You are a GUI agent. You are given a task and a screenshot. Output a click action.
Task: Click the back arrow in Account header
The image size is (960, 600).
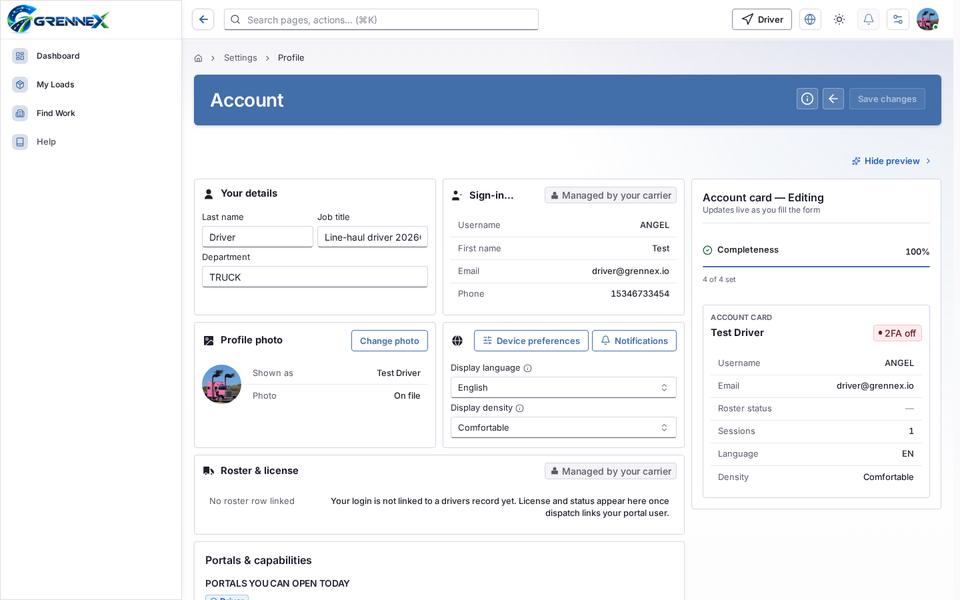point(833,99)
